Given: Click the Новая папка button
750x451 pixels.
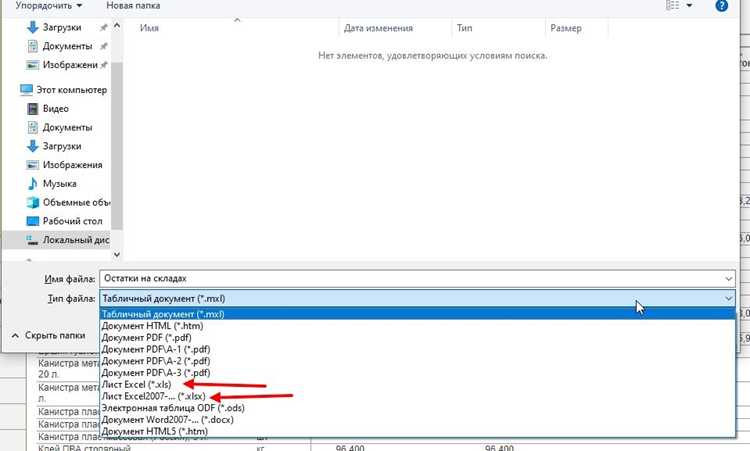Looking at the screenshot, I should coord(133,6).
